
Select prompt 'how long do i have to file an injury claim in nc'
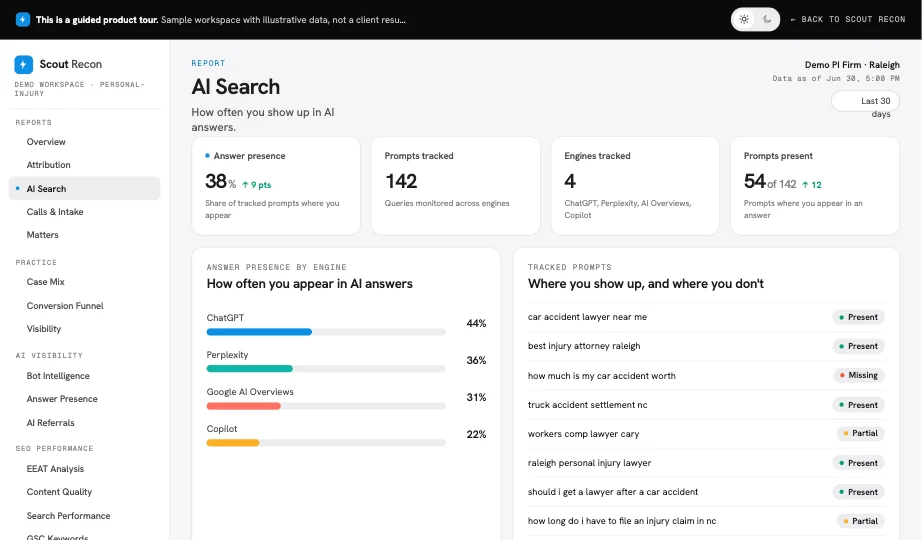point(622,521)
